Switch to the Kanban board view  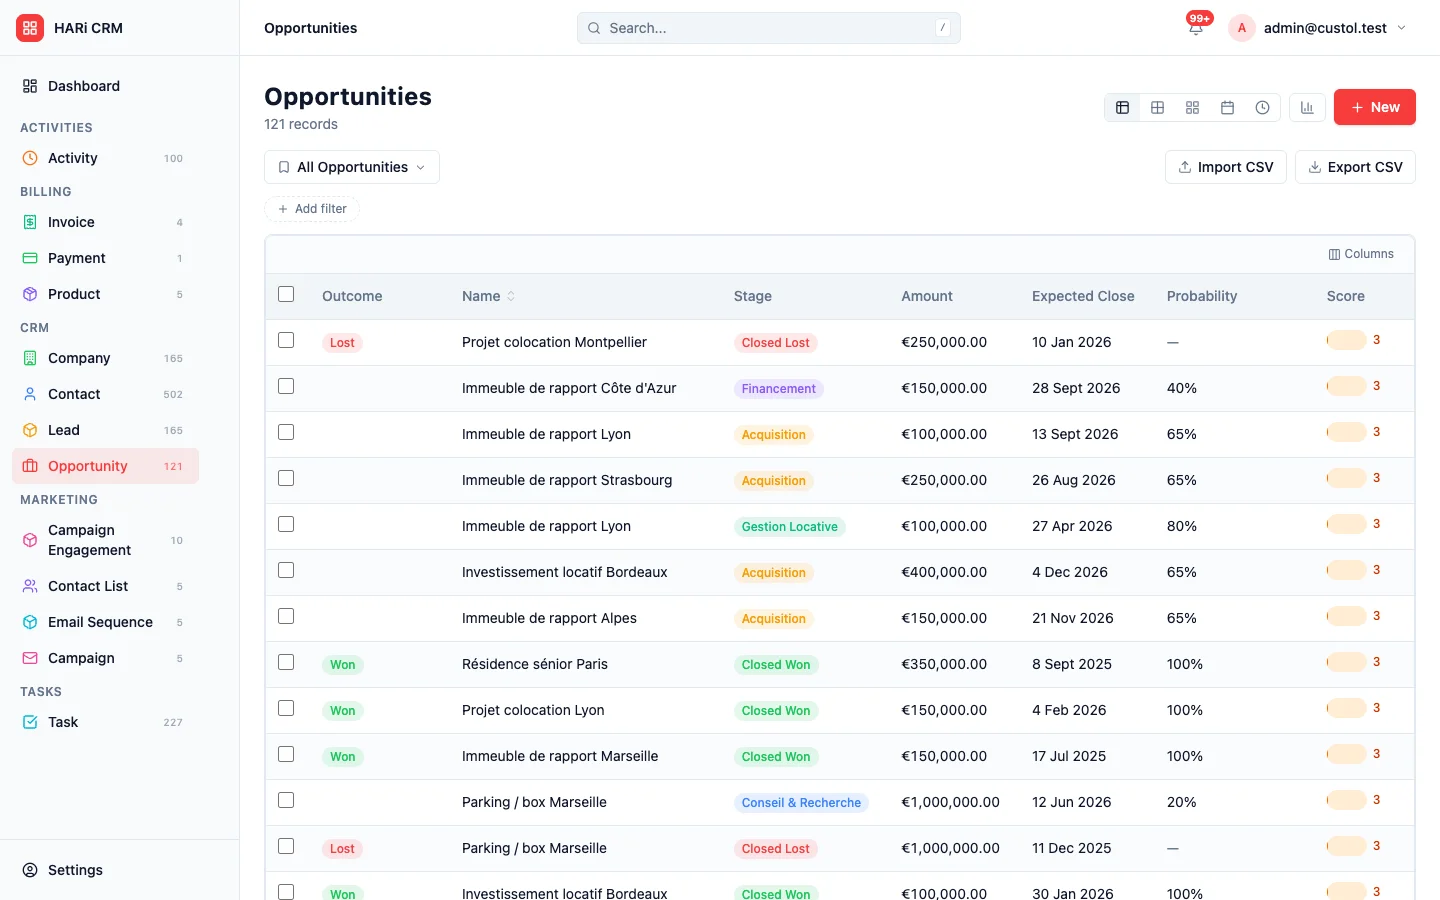click(x=1157, y=107)
